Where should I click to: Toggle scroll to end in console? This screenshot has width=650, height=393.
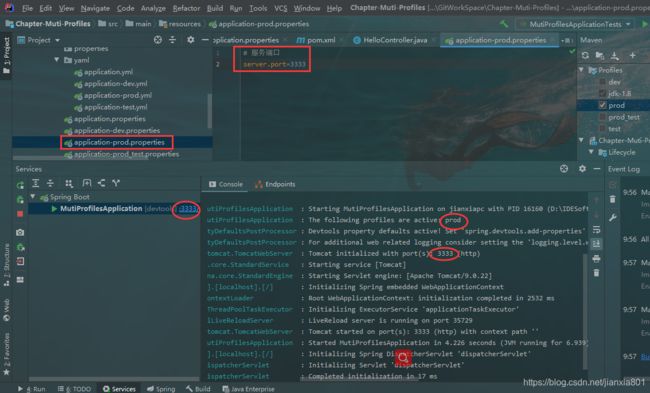(x=597, y=243)
